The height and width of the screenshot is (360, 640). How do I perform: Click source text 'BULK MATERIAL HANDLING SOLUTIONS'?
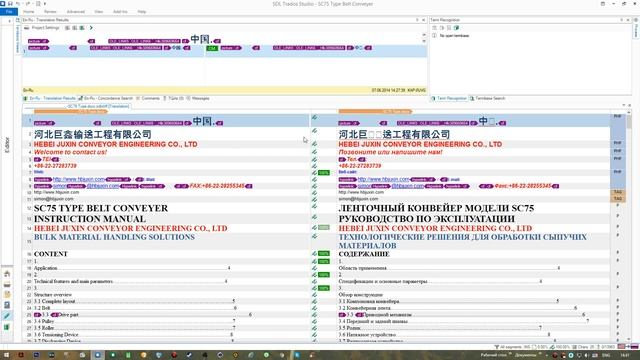114,237
